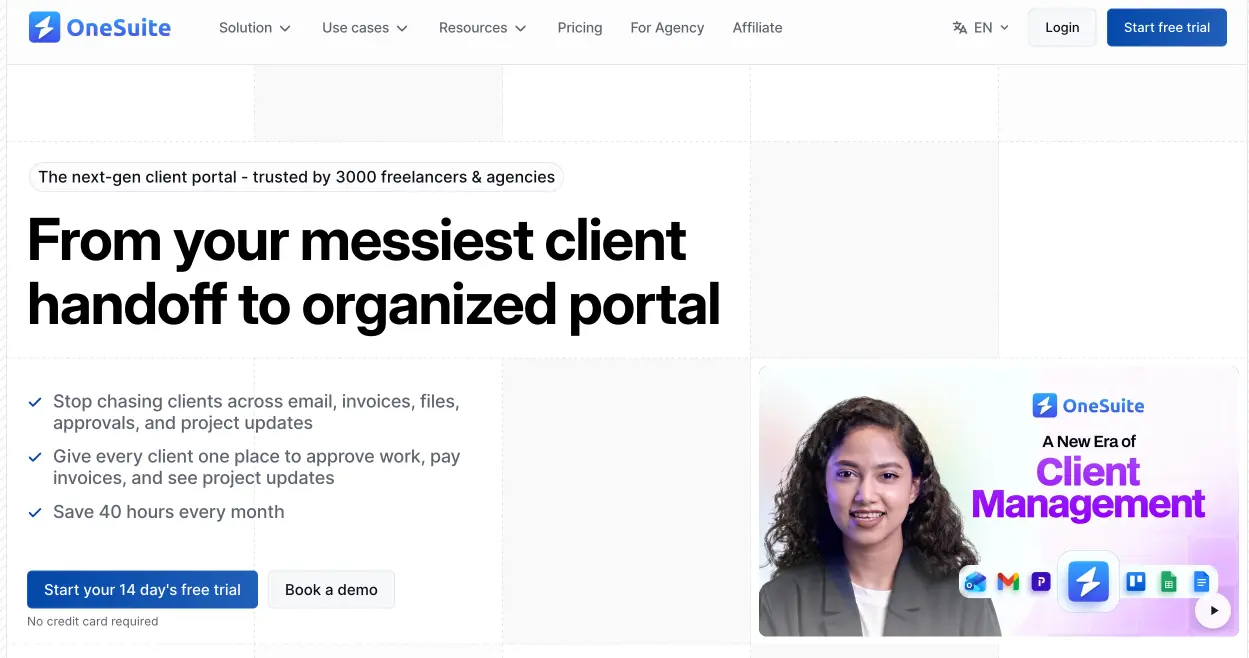Screen dimensions: 1249x658
Task: Click the 'trusted by 3000 freelancers & agencies' badge
Action: point(297,177)
